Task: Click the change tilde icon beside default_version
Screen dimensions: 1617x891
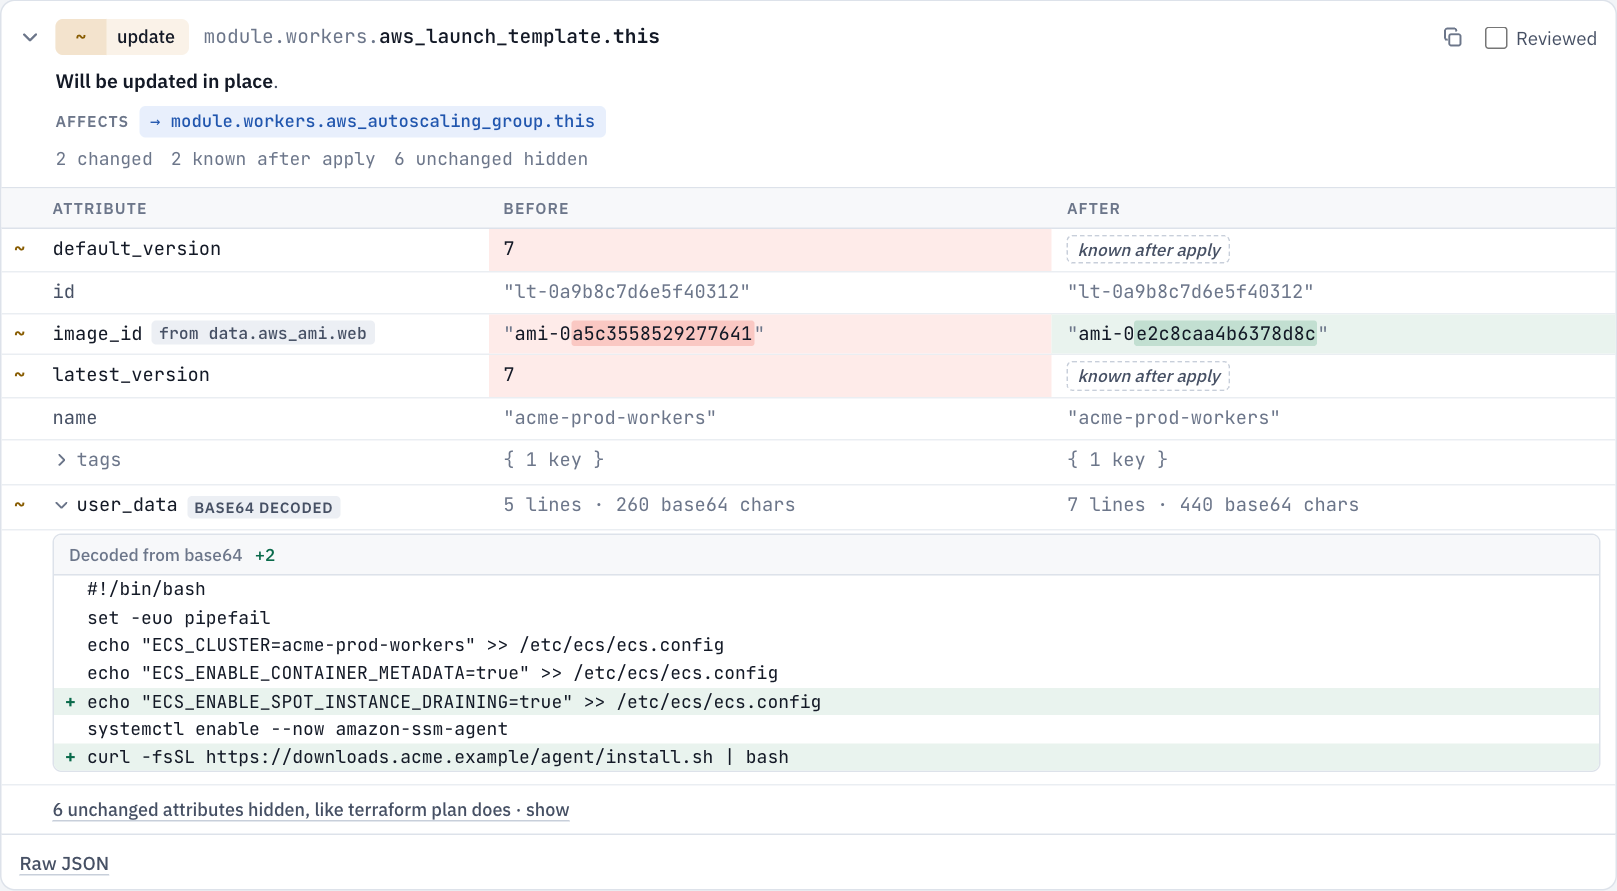Action: tap(19, 249)
